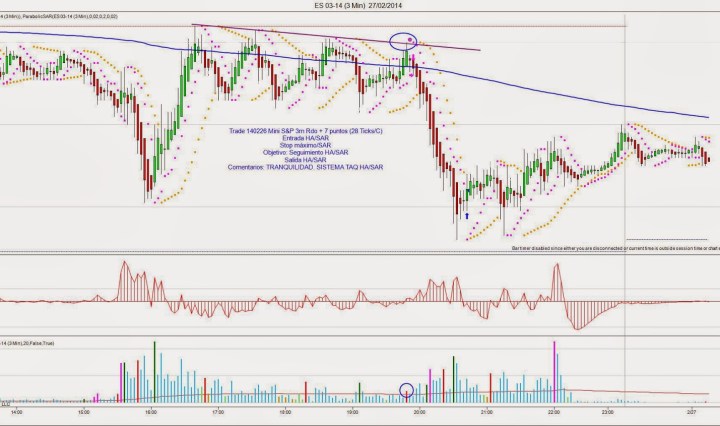Click the vertical grey session line near 23:00
The image size is (720, 426).
coord(625,200)
